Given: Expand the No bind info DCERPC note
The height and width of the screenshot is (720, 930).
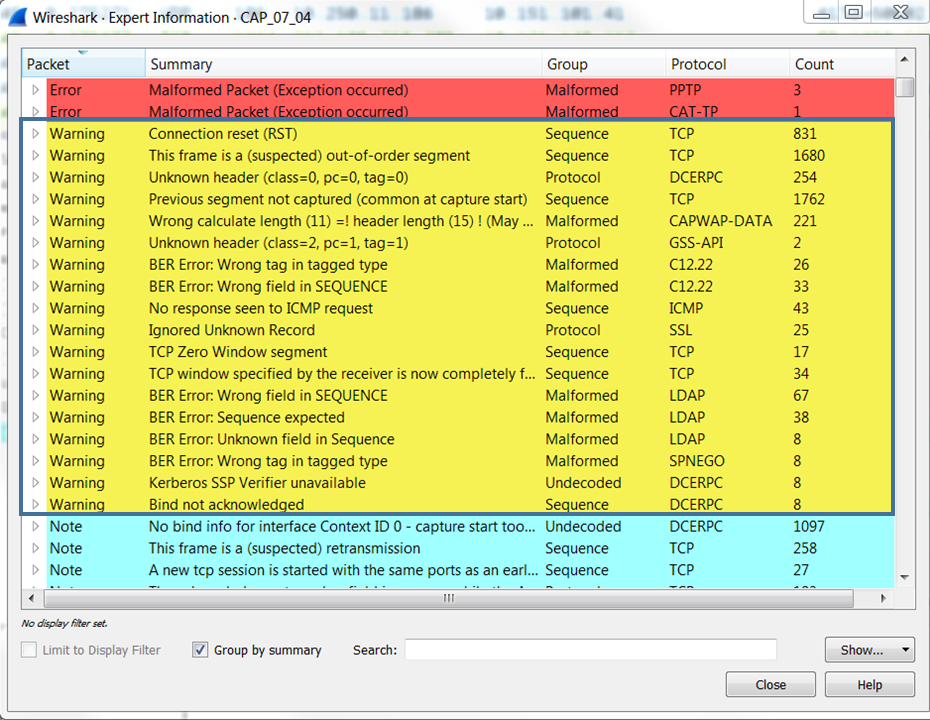Looking at the screenshot, I should pyautogui.click(x=36, y=527).
